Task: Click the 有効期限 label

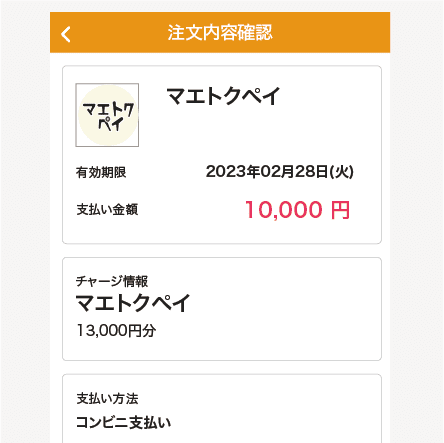Action: point(101,173)
